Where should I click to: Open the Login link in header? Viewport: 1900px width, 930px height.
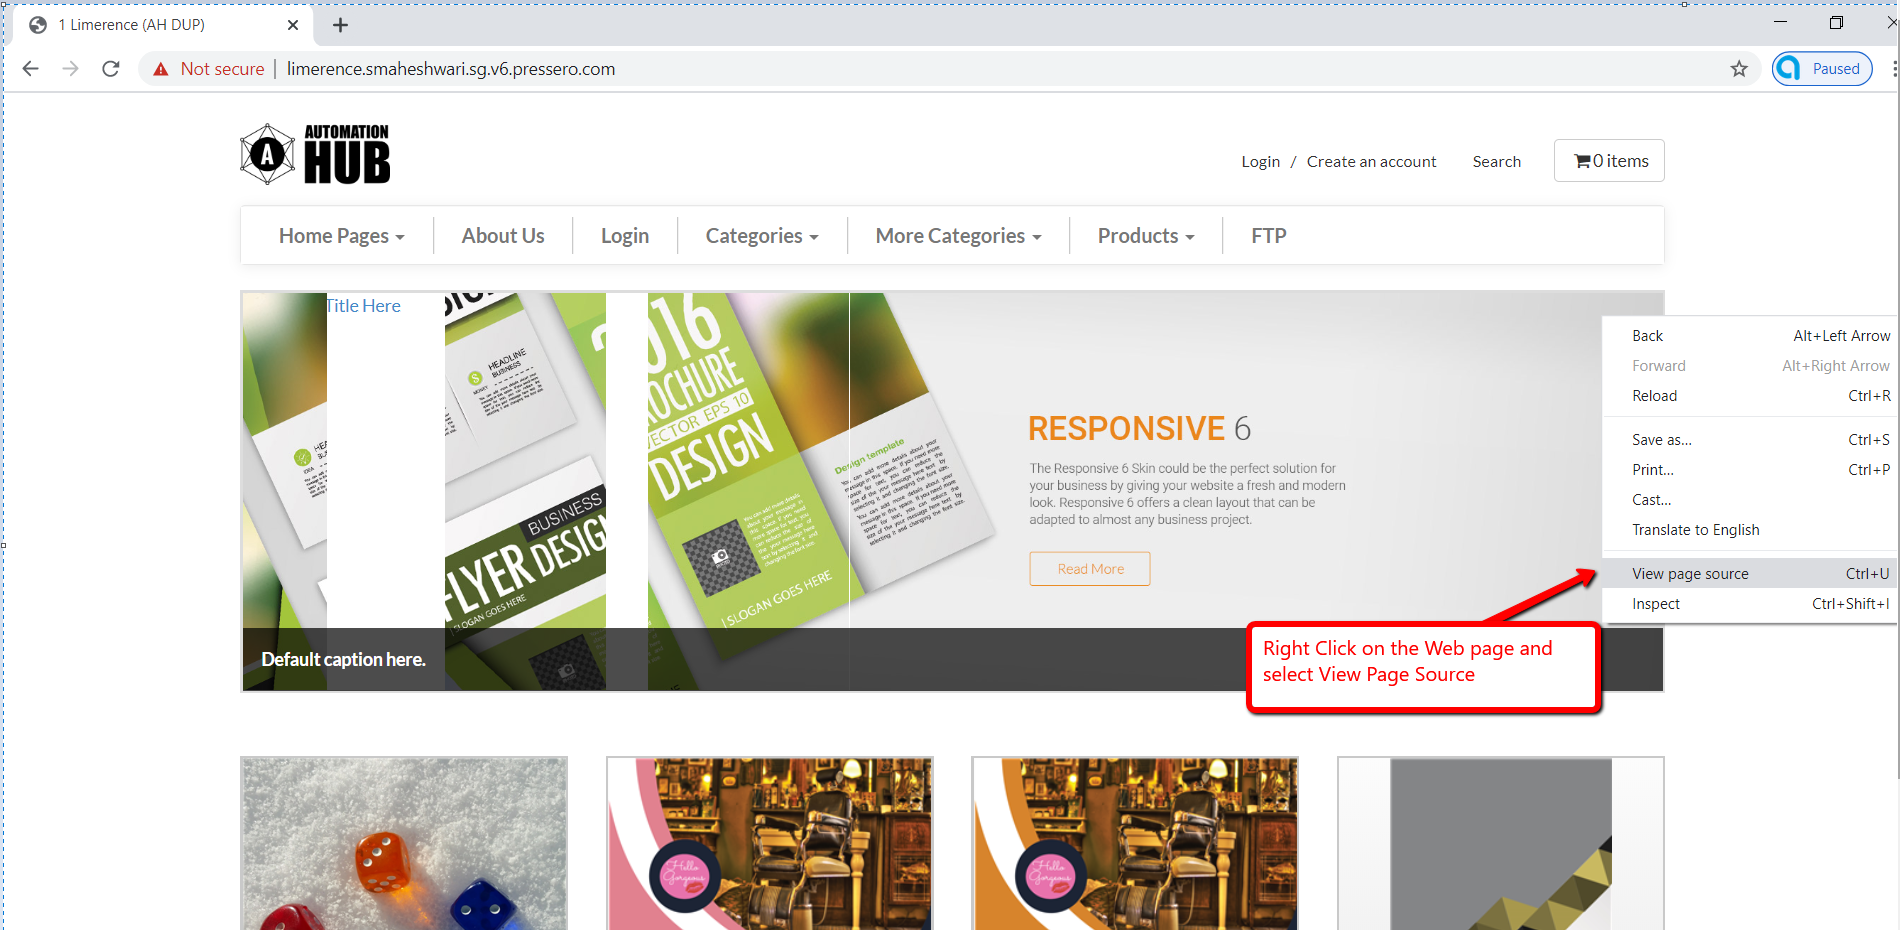click(x=1260, y=161)
